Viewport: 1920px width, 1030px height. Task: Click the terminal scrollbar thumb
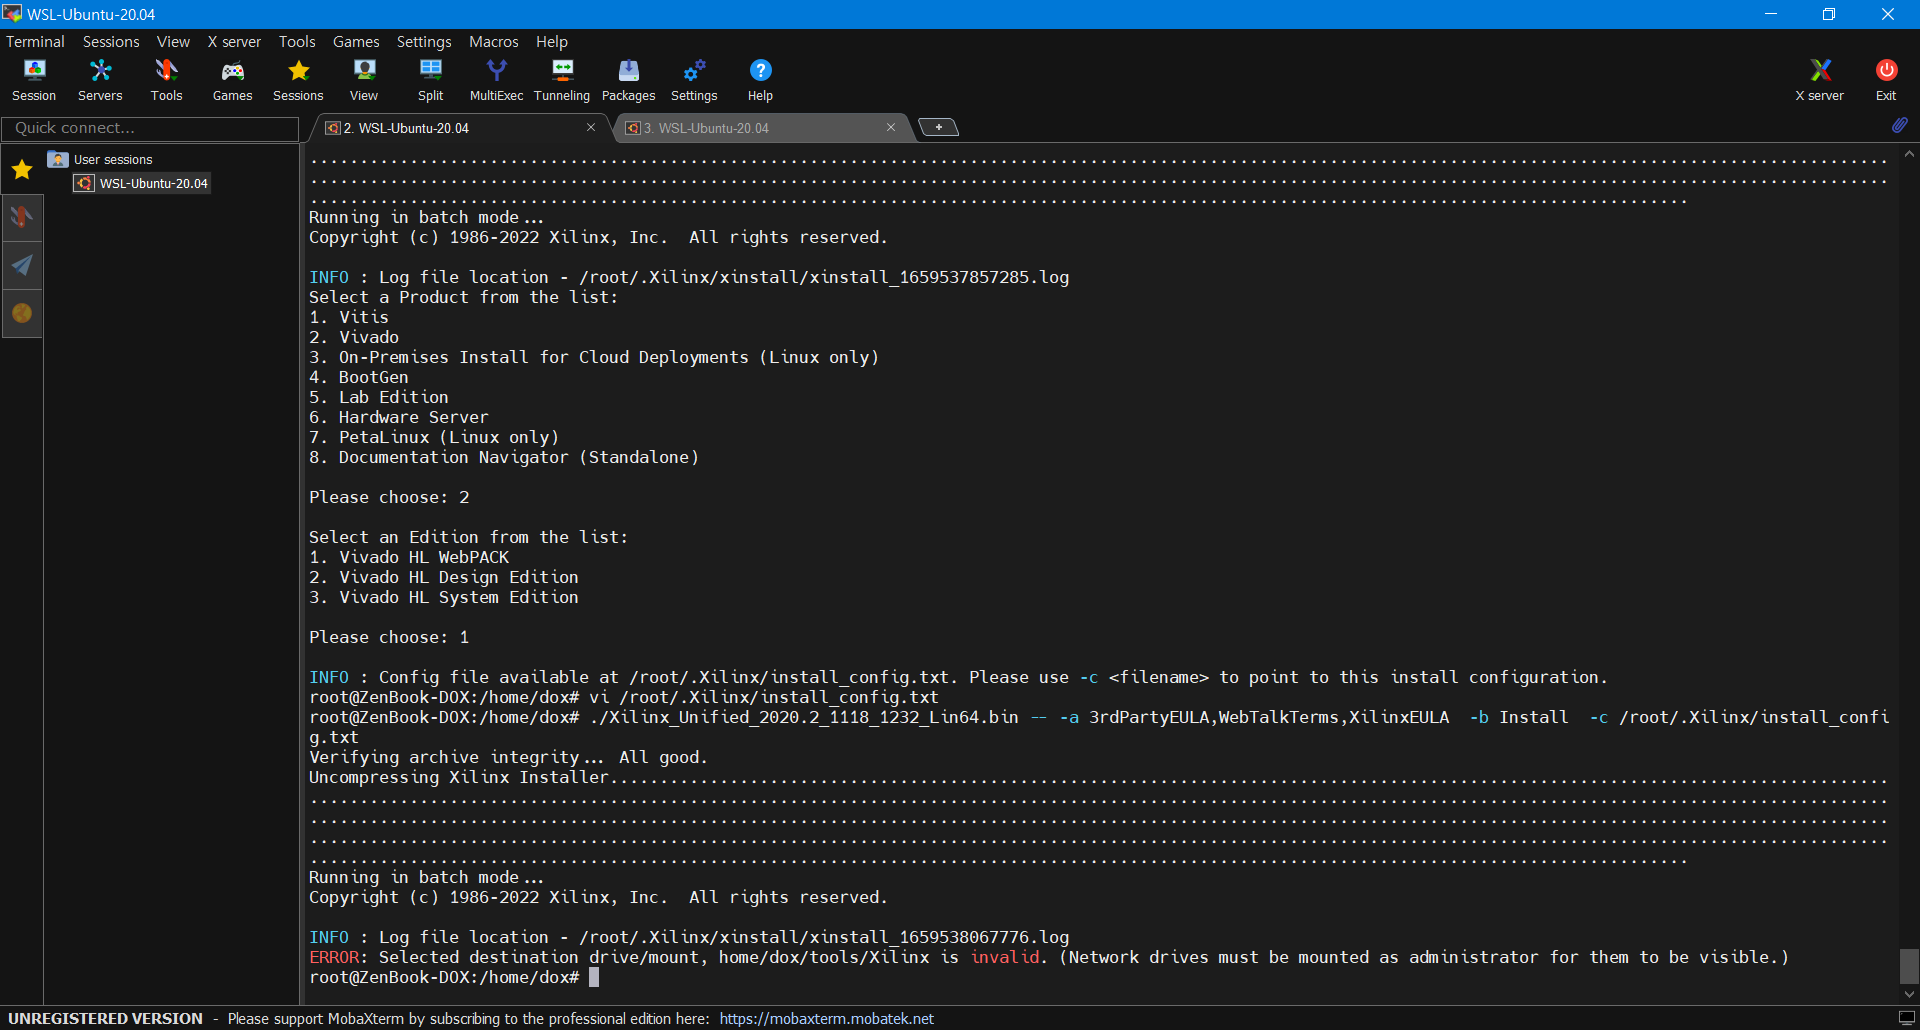click(1909, 966)
